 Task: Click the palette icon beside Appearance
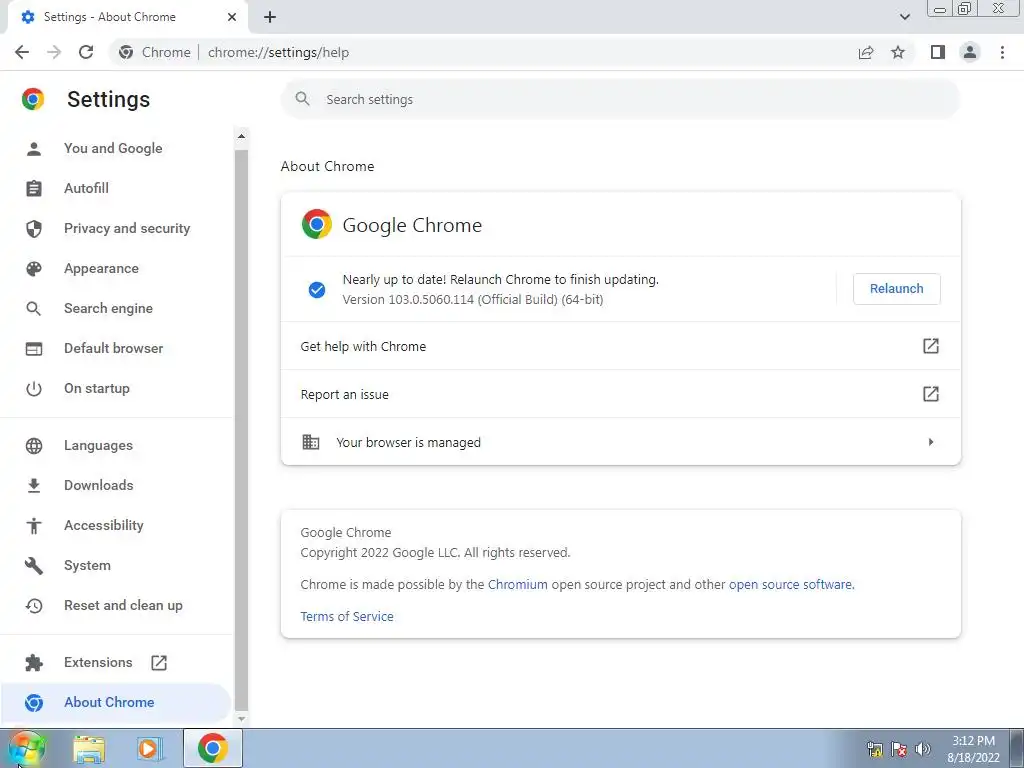pos(34,268)
